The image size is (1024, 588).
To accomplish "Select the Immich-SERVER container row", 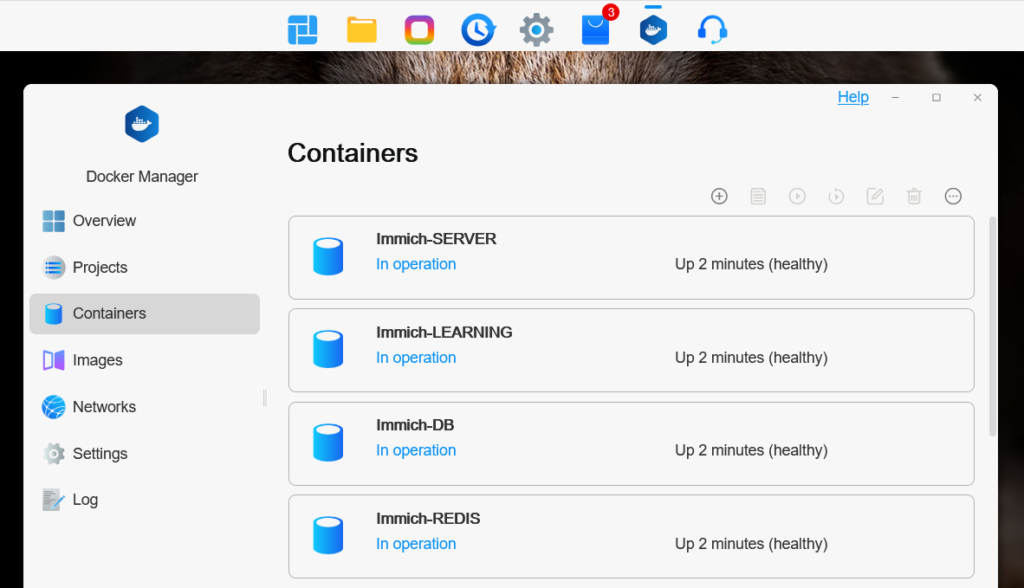I will tap(631, 258).
